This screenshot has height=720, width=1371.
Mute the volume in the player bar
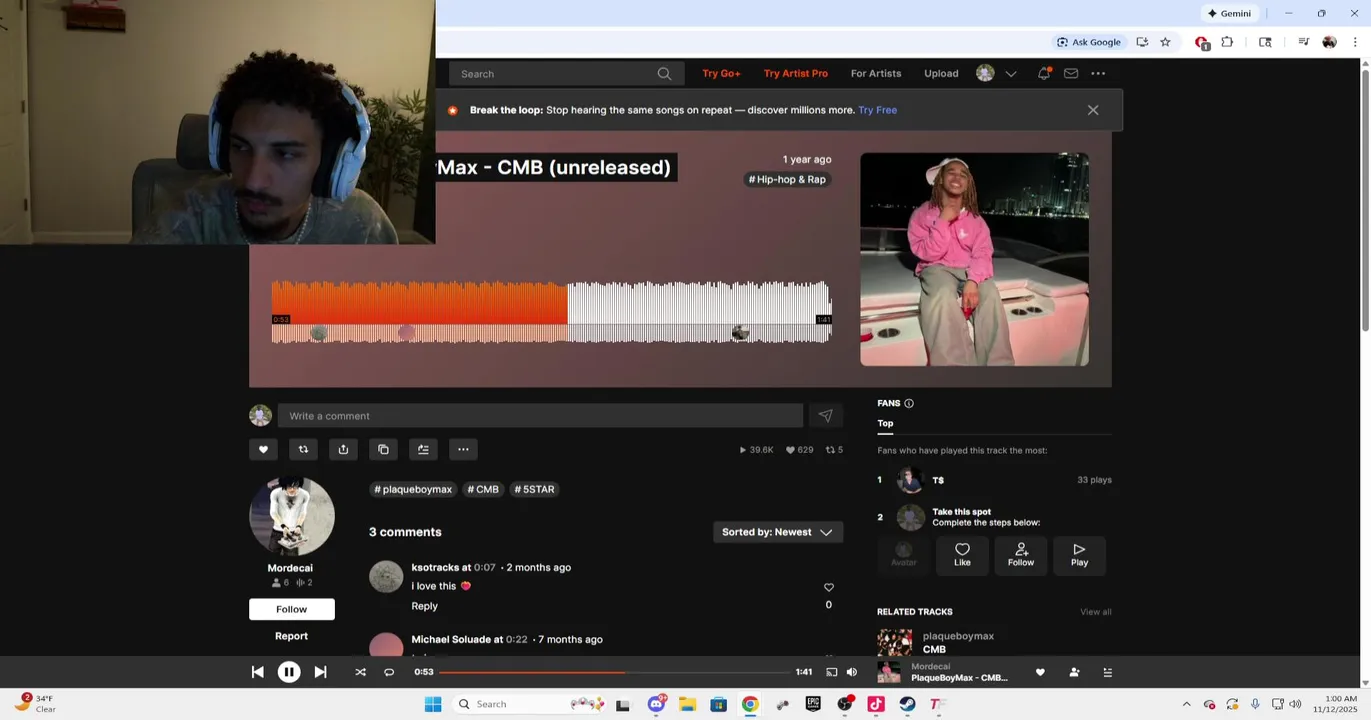[x=852, y=673]
